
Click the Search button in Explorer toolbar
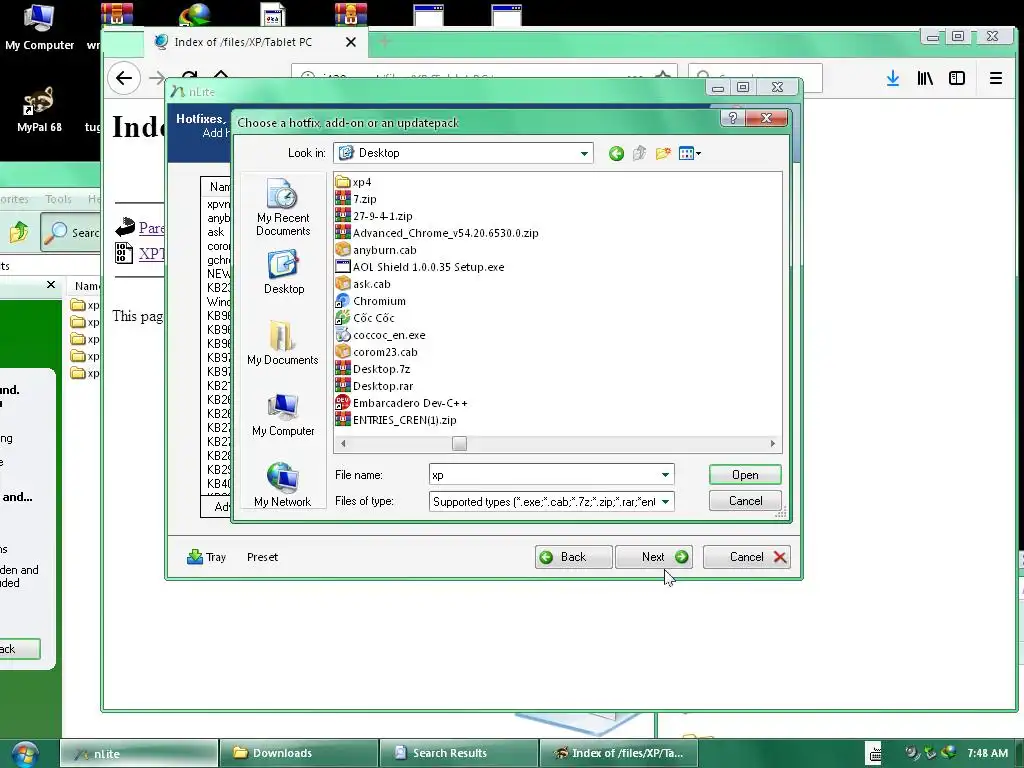click(71, 232)
